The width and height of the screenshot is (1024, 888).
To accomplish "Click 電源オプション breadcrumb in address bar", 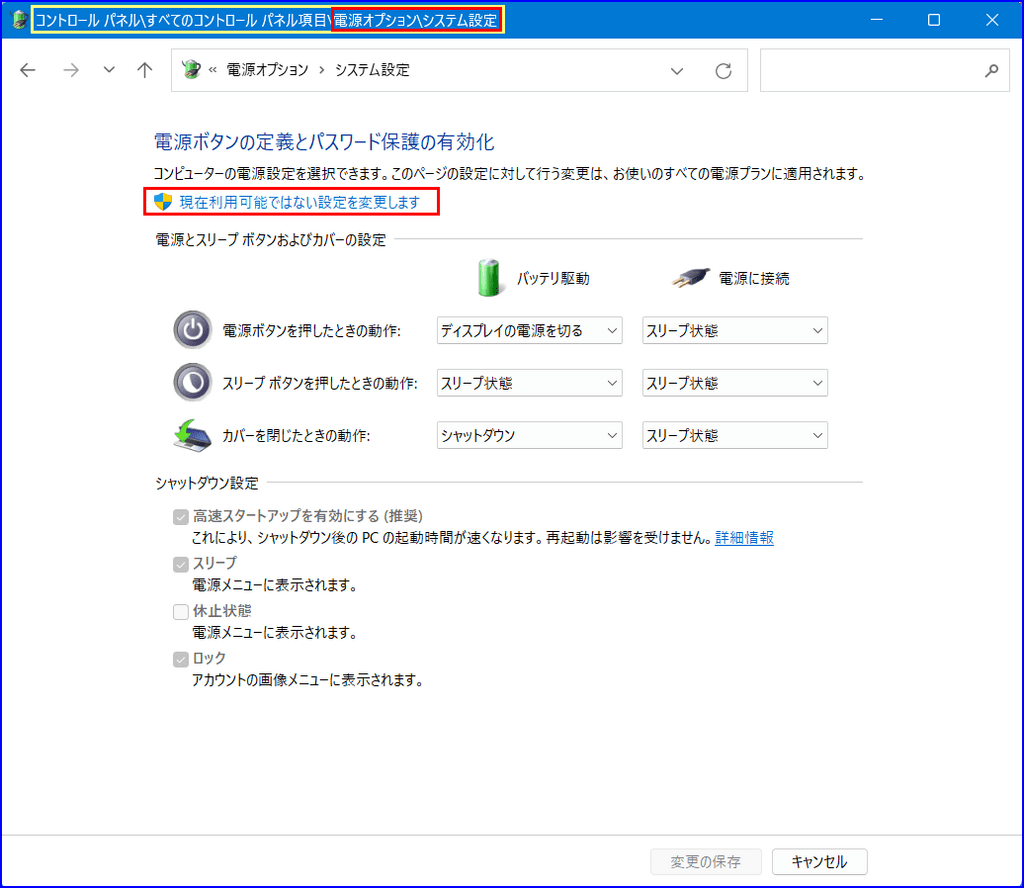I will (268, 70).
